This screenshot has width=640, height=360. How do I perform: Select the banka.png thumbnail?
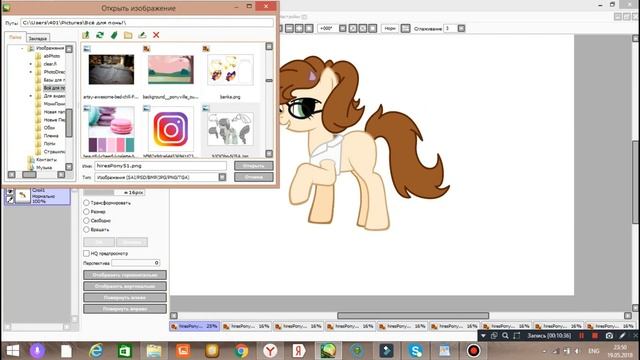(x=230, y=70)
